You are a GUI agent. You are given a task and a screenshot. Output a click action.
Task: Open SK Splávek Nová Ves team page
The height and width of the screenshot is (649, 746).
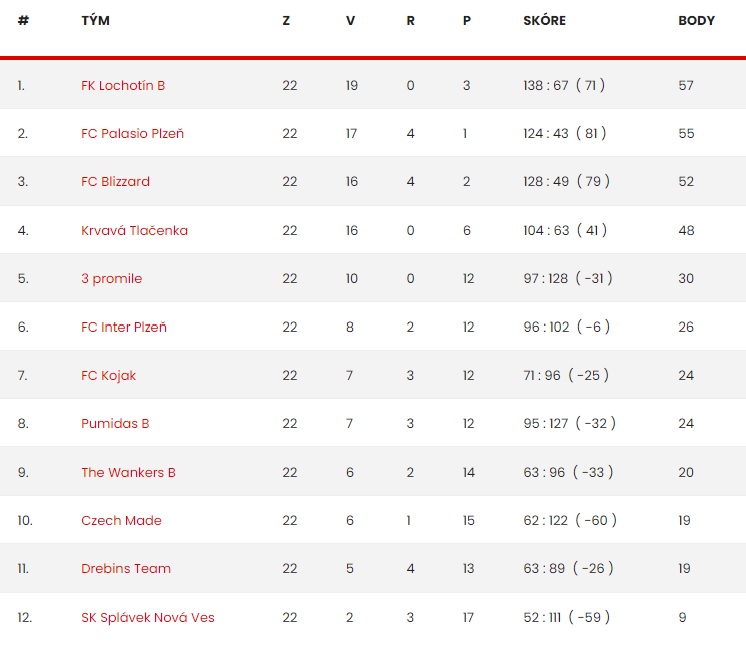point(147,618)
